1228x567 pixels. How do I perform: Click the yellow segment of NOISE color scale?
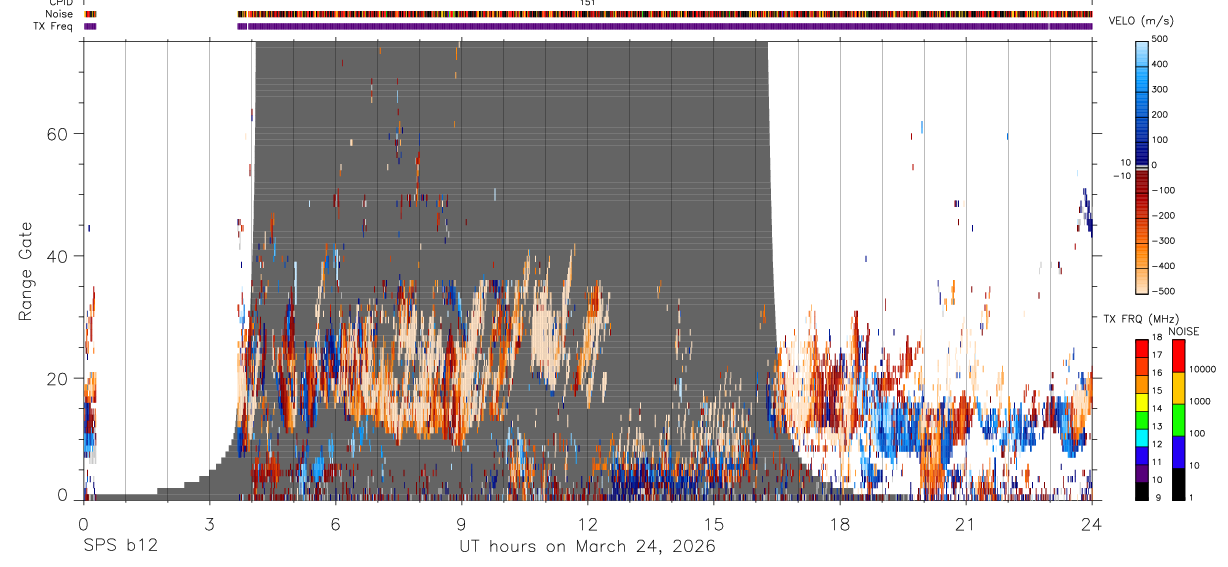pos(1178,387)
